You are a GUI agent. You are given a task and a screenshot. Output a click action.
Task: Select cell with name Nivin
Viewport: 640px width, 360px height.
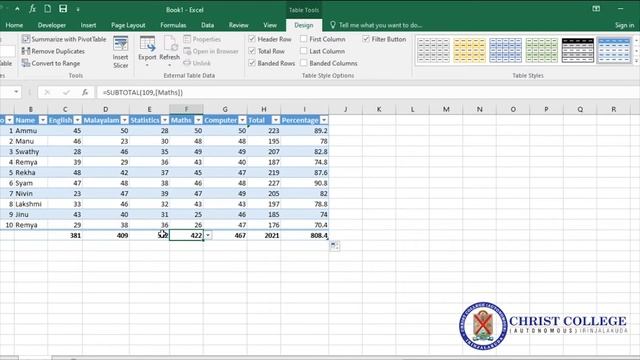[31, 193]
